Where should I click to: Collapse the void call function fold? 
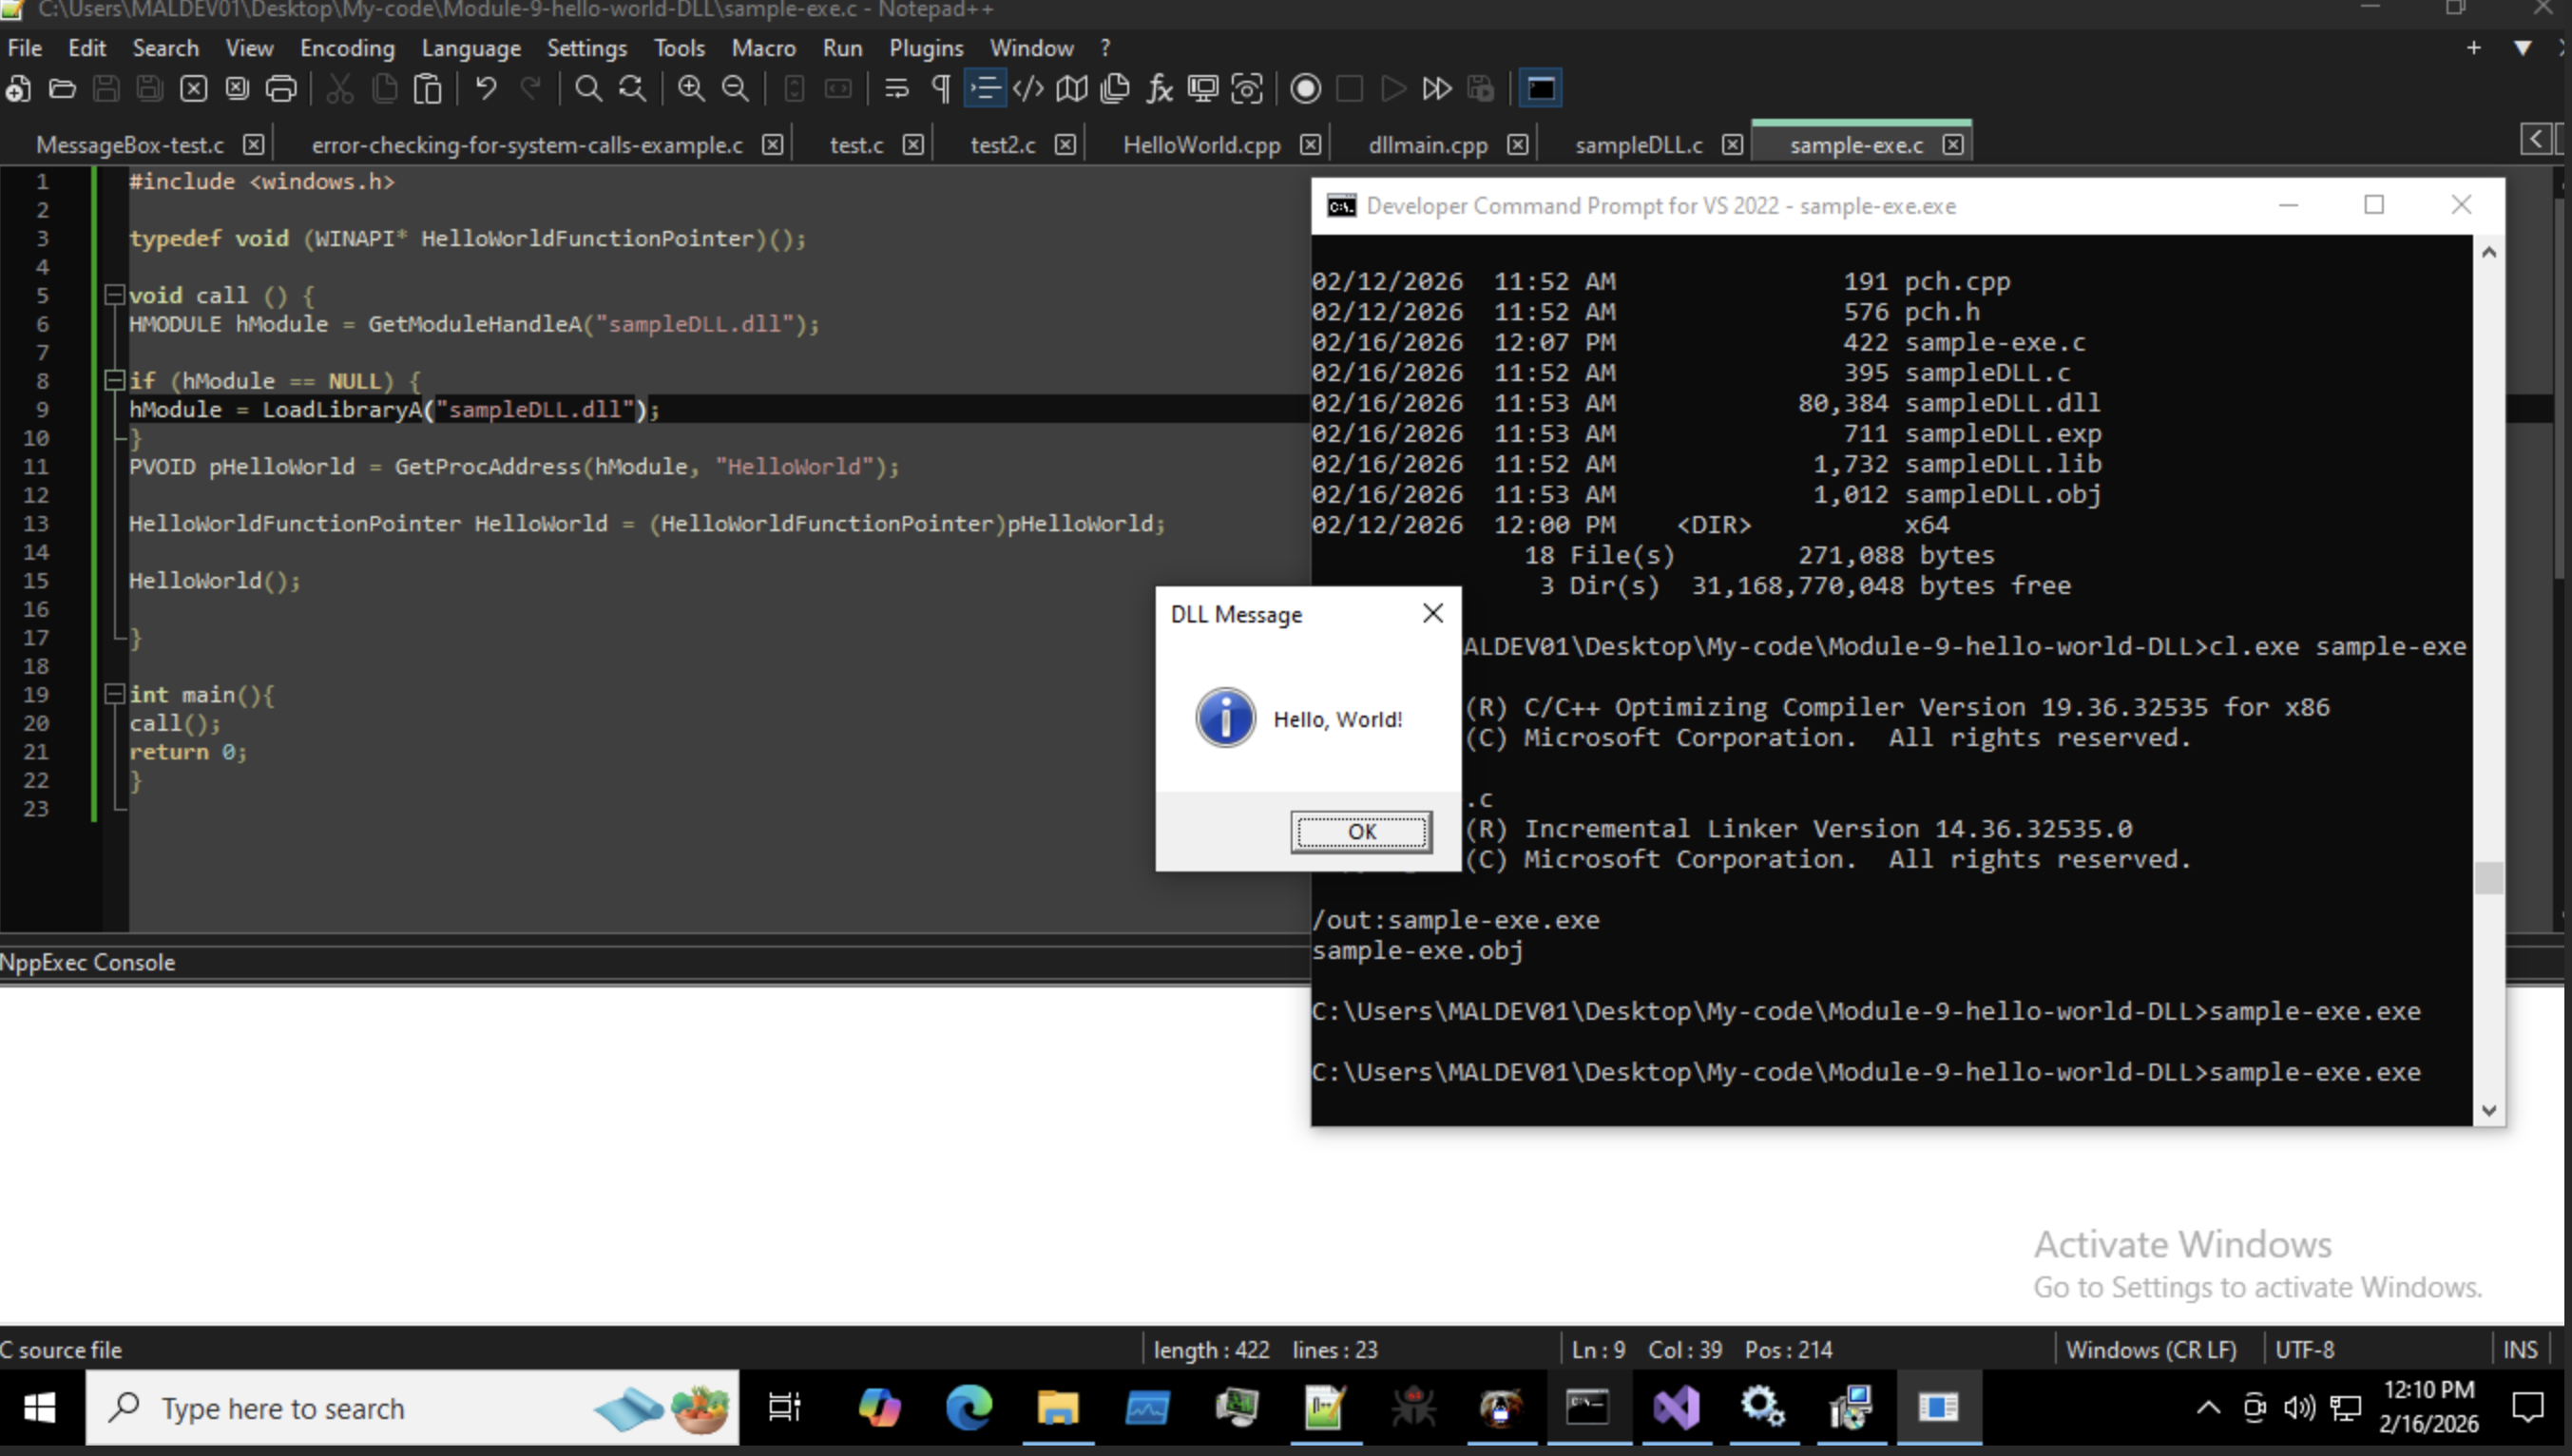click(x=114, y=294)
